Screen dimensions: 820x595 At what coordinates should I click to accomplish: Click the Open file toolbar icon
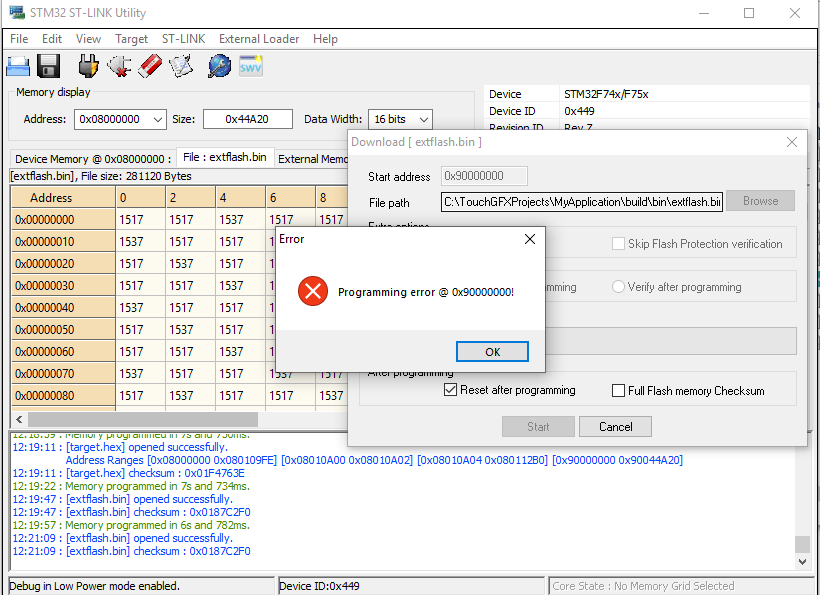point(18,66)
